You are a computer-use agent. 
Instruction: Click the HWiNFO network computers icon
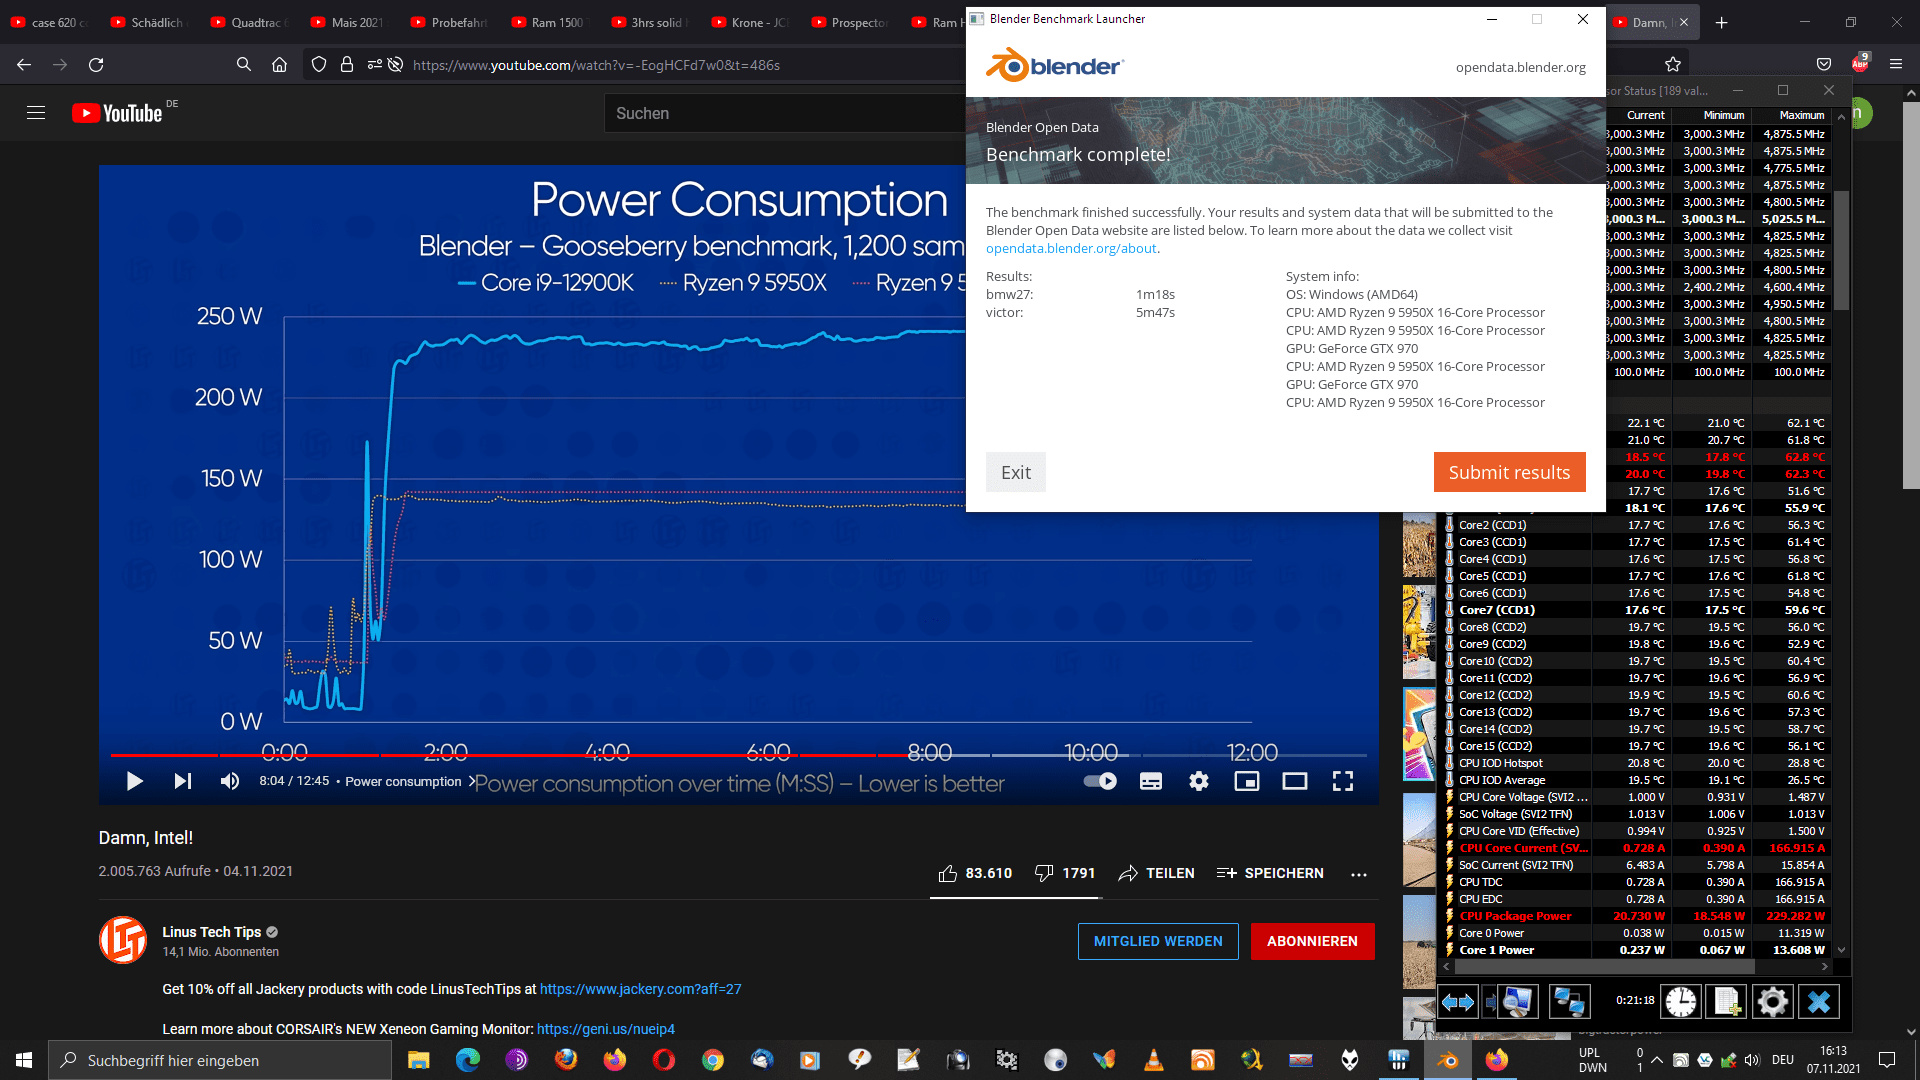(1569, 1001)
